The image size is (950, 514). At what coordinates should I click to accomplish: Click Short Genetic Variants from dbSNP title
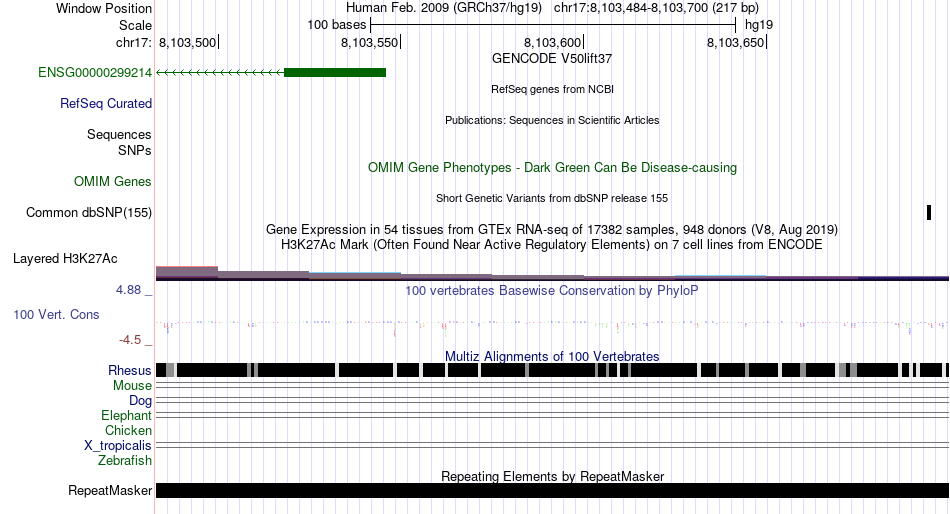pyautogui.click(x=552, y=198)
